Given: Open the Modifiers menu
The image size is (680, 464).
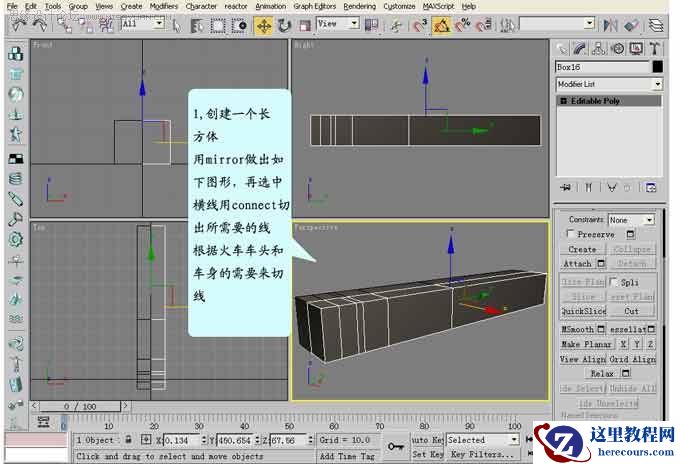Looking at the screenshot, I should (163, 7).
